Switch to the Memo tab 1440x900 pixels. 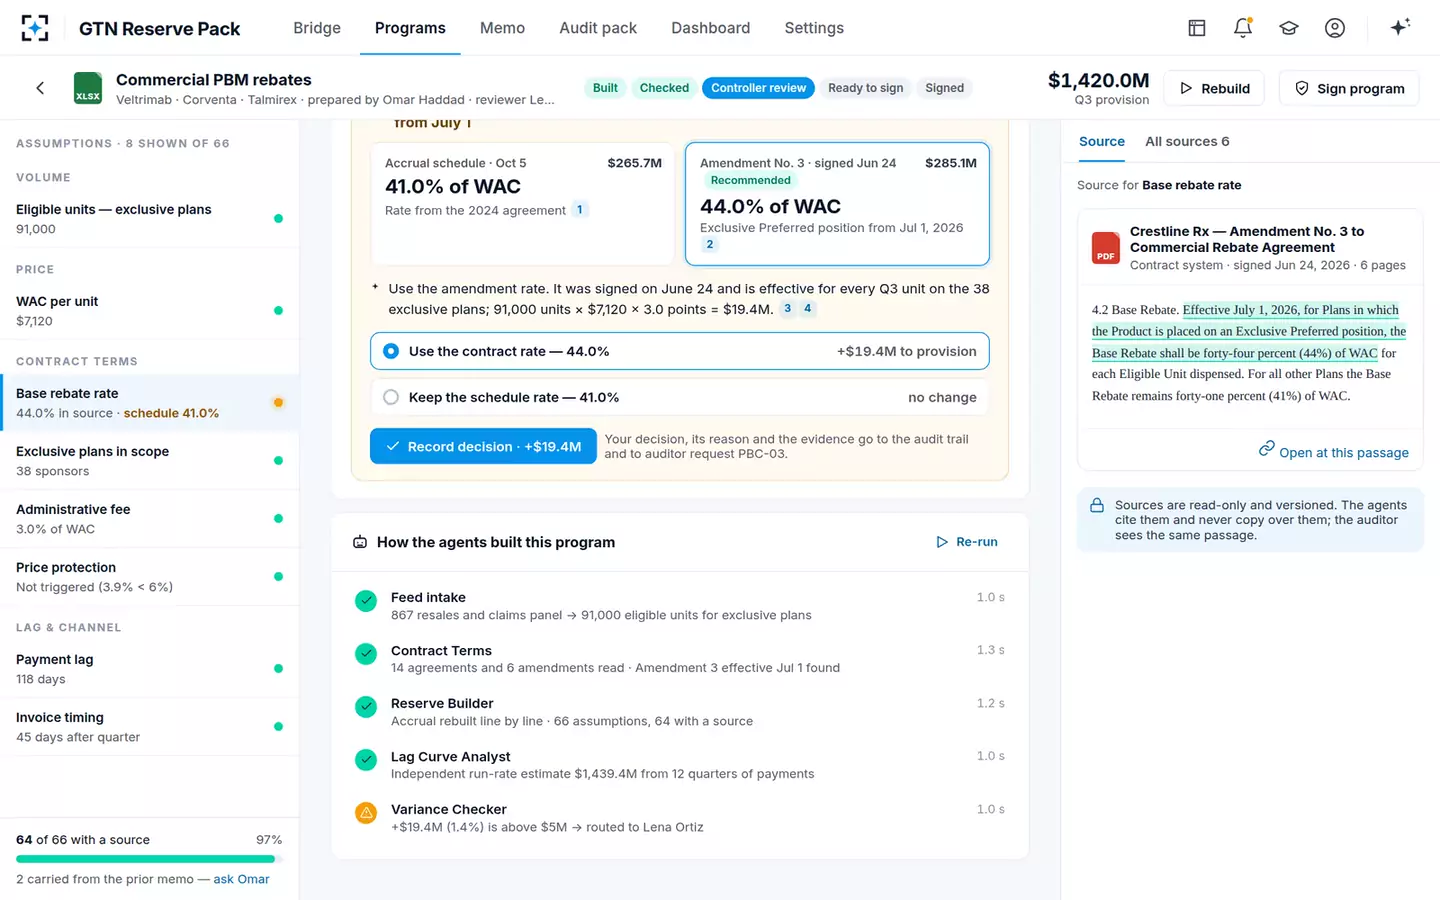[x=502, y=28]
